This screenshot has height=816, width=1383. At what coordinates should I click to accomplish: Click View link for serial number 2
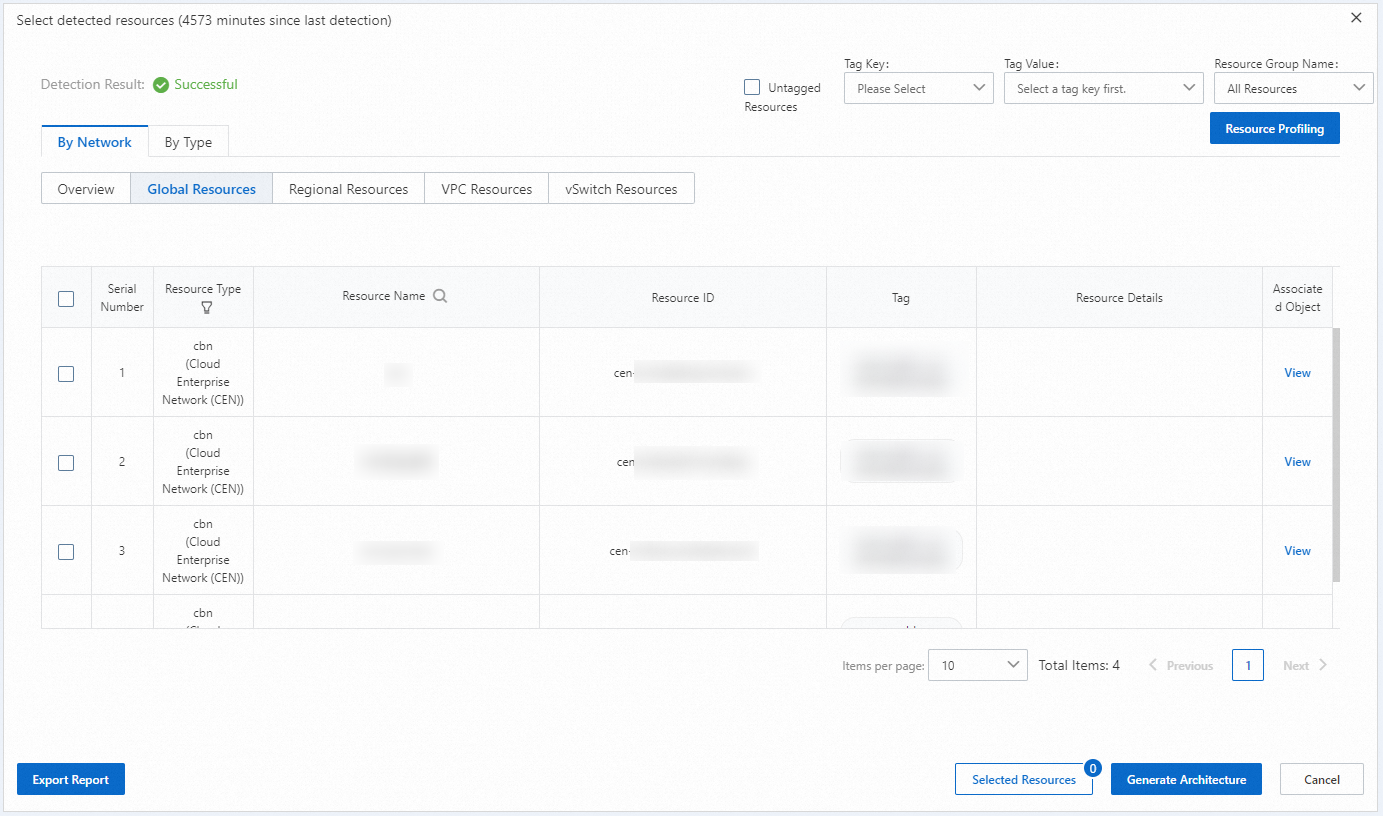click(1297, 462)
